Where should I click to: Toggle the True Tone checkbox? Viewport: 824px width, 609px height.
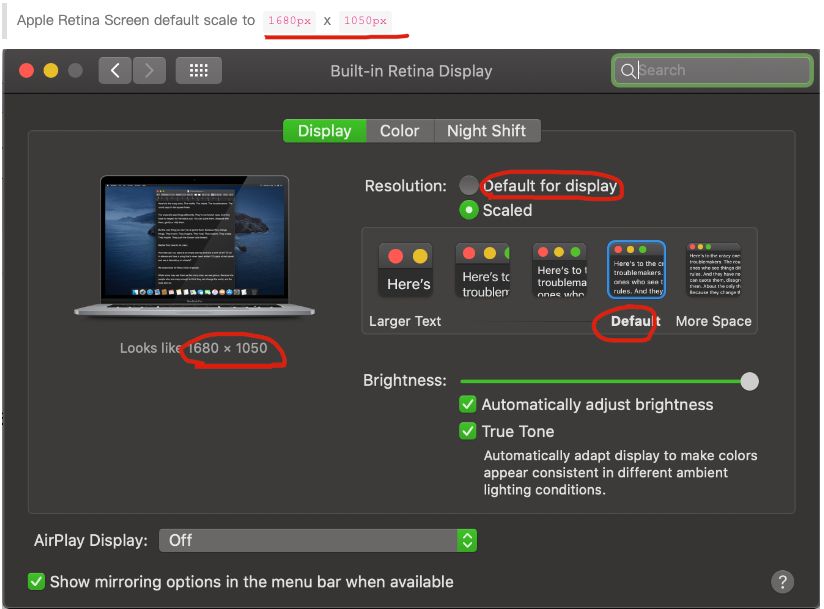(x=467, y=431)
